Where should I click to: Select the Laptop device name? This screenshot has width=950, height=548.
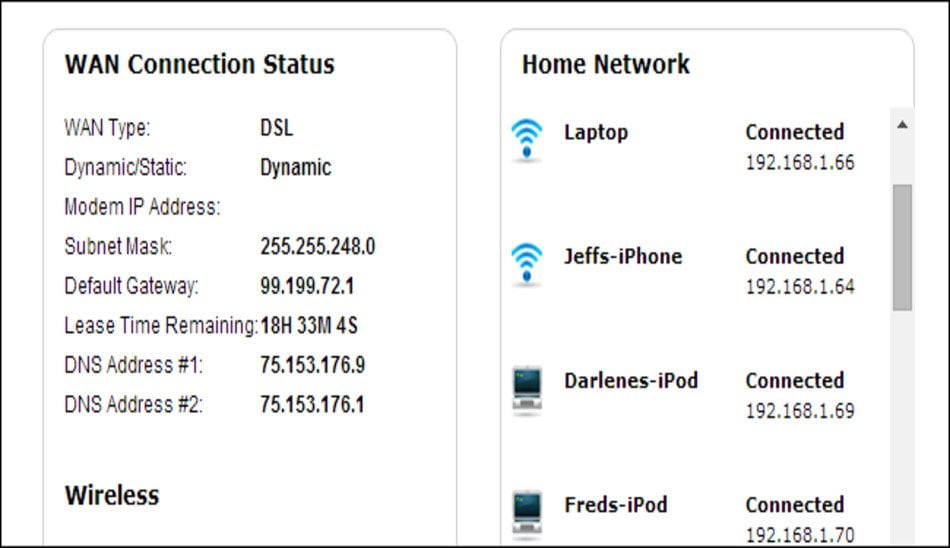coord(596,133)
